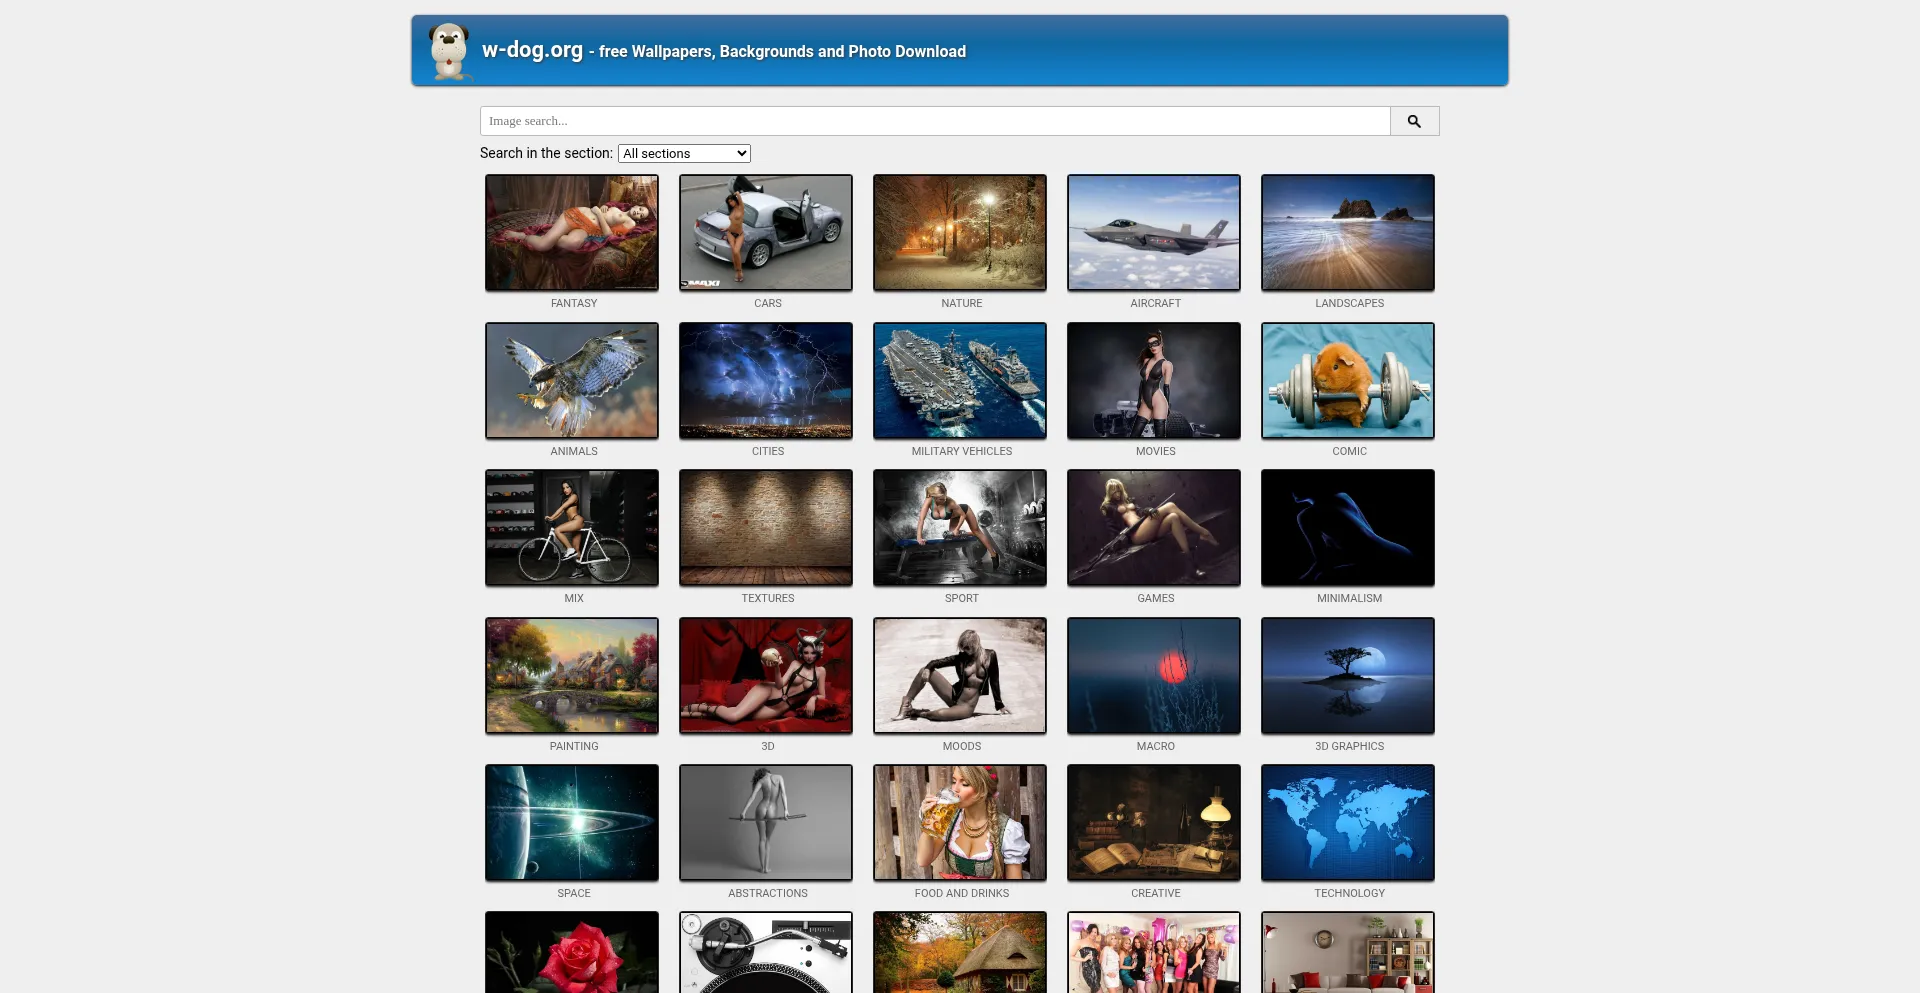1920x993 pixels.
Task: Open the Landscapes category thumbnail
Action: point(1347,233)
